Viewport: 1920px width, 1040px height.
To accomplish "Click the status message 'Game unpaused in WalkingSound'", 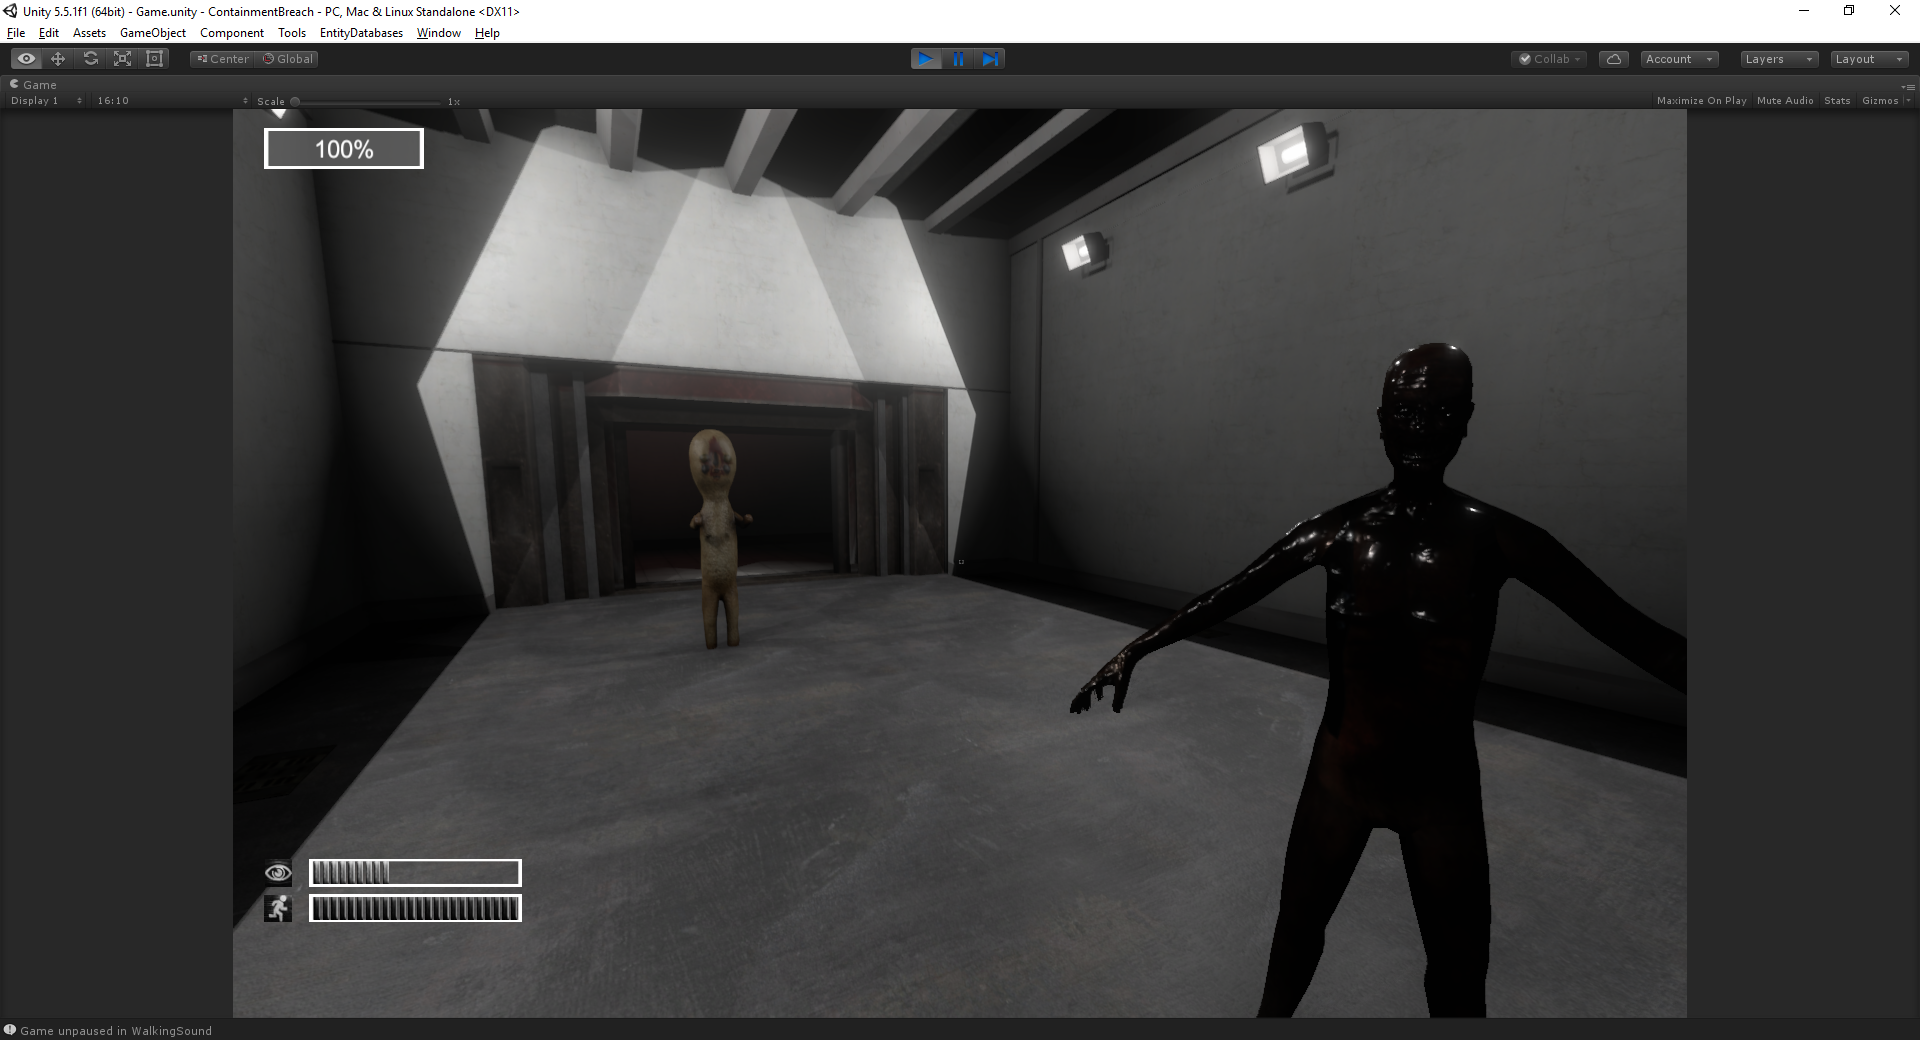I will [x=116, y=1031].
